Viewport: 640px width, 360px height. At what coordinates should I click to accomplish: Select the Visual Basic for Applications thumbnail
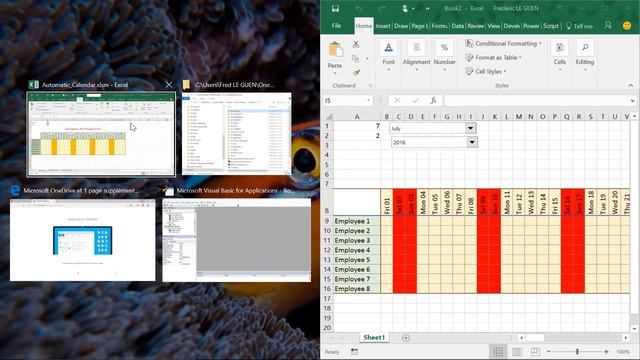(236, 240)
